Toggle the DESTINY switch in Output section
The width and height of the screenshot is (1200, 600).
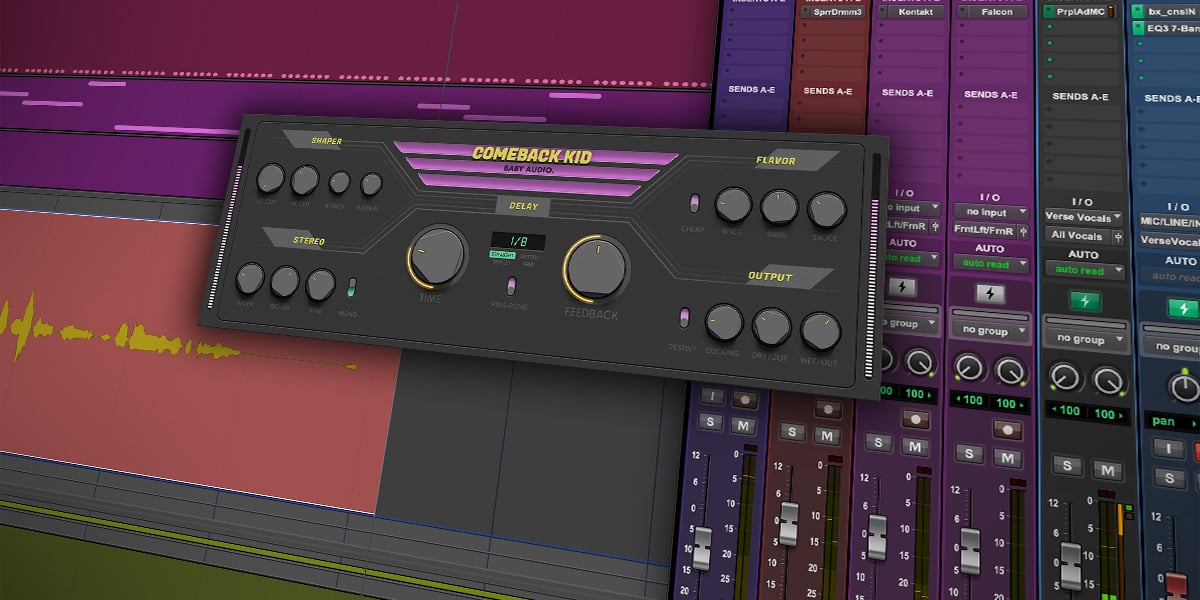pos(684,318)
